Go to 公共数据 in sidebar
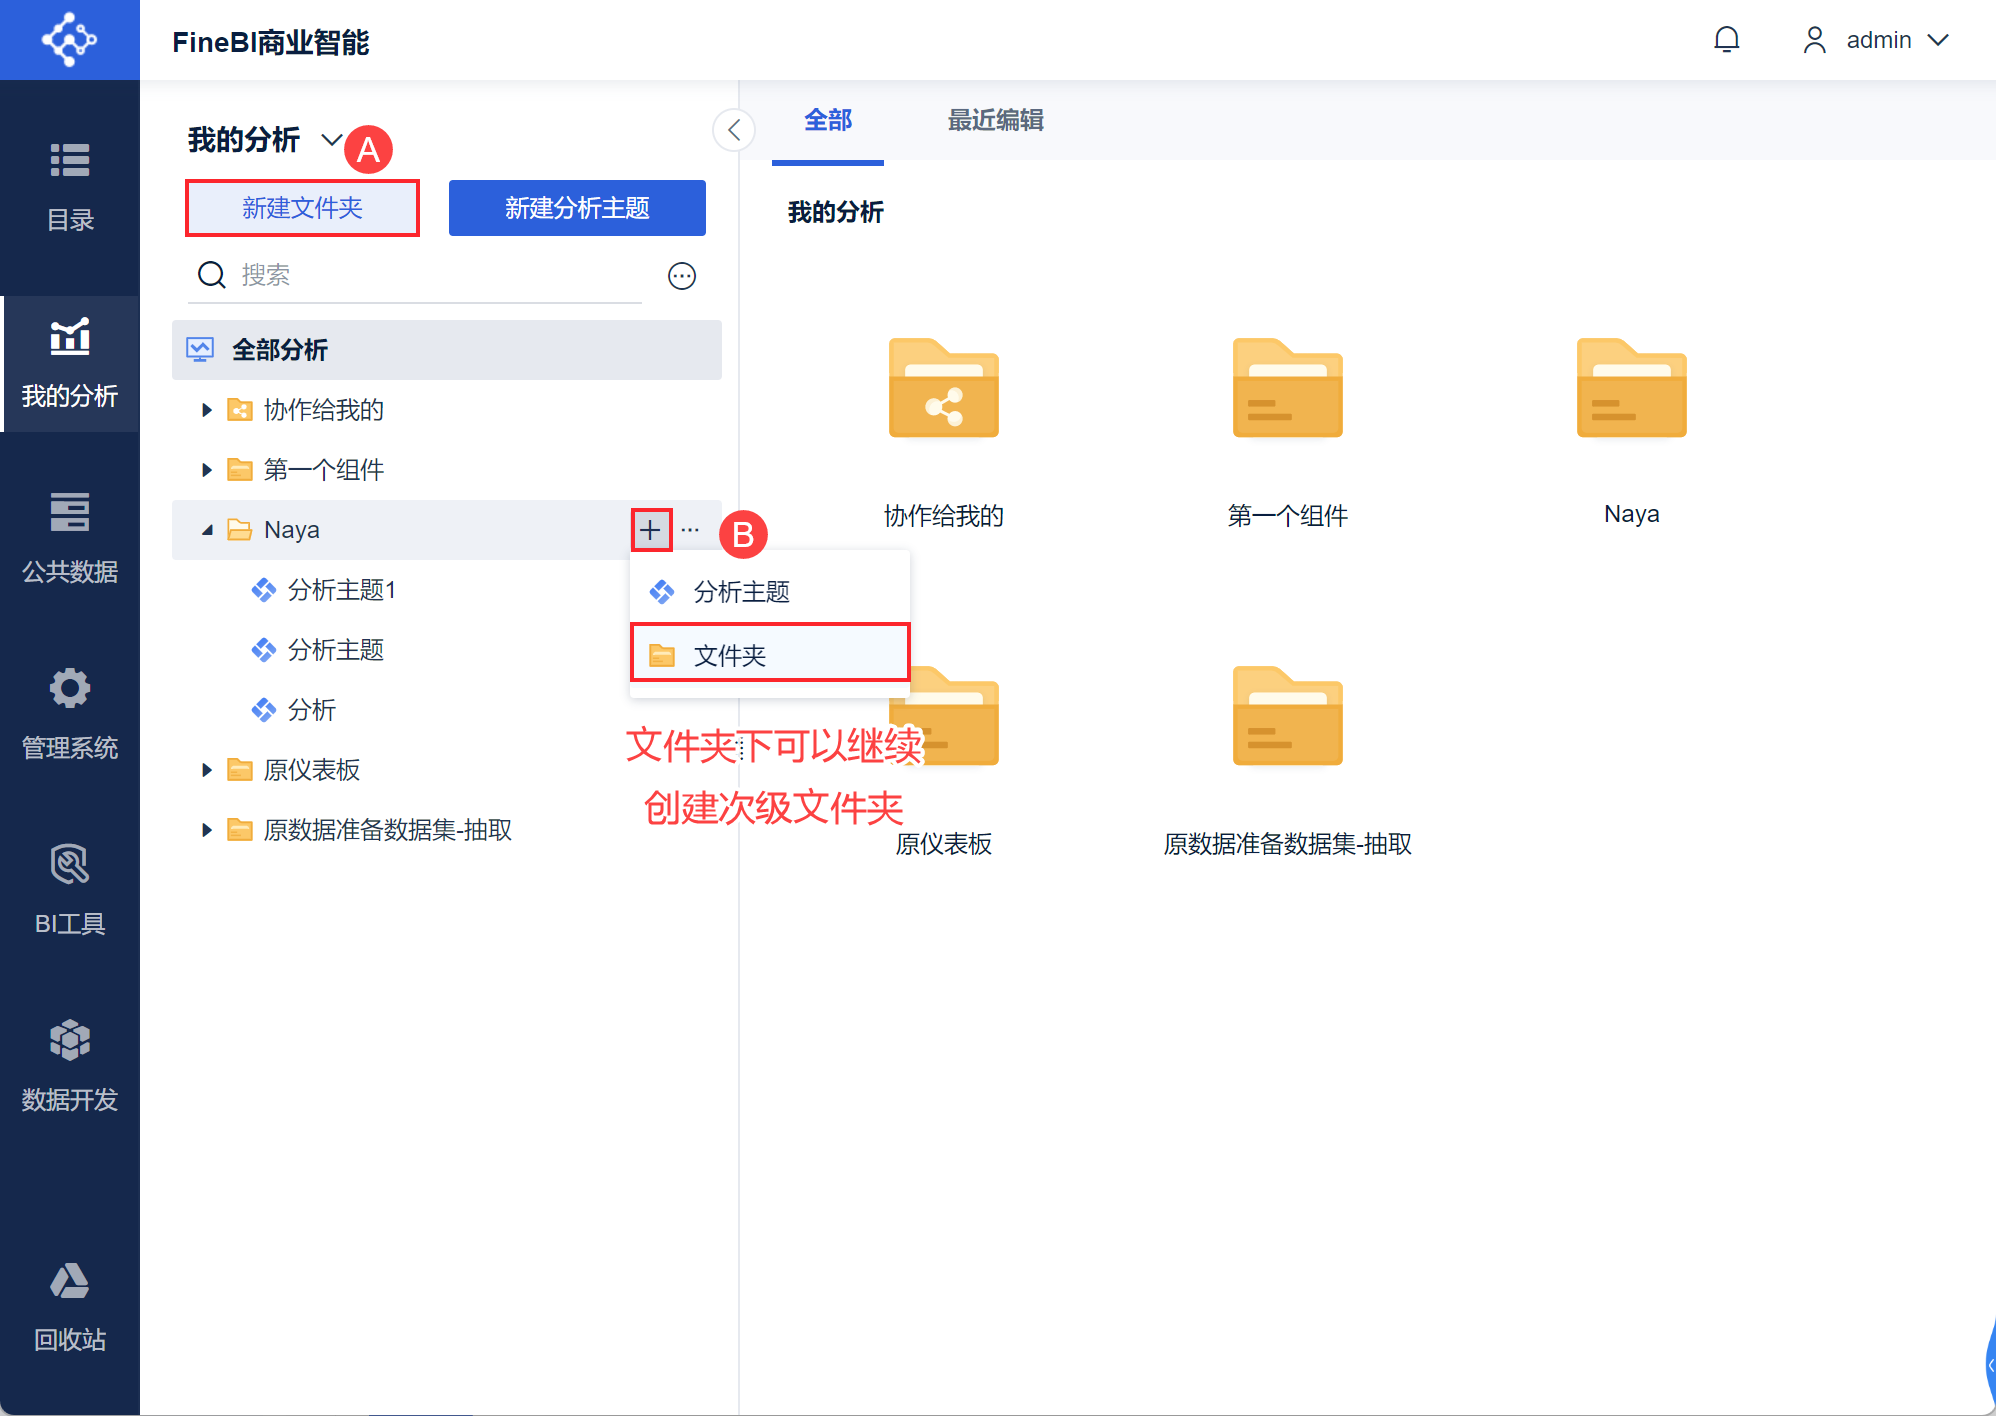This screenshot has width=1996, height=1416. point(70,538)
